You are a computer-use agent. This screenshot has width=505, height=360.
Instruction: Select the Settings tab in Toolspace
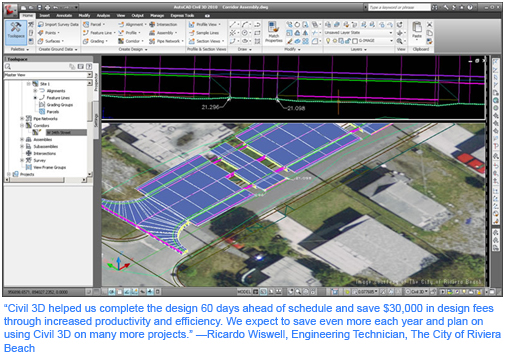coord(96,120)
